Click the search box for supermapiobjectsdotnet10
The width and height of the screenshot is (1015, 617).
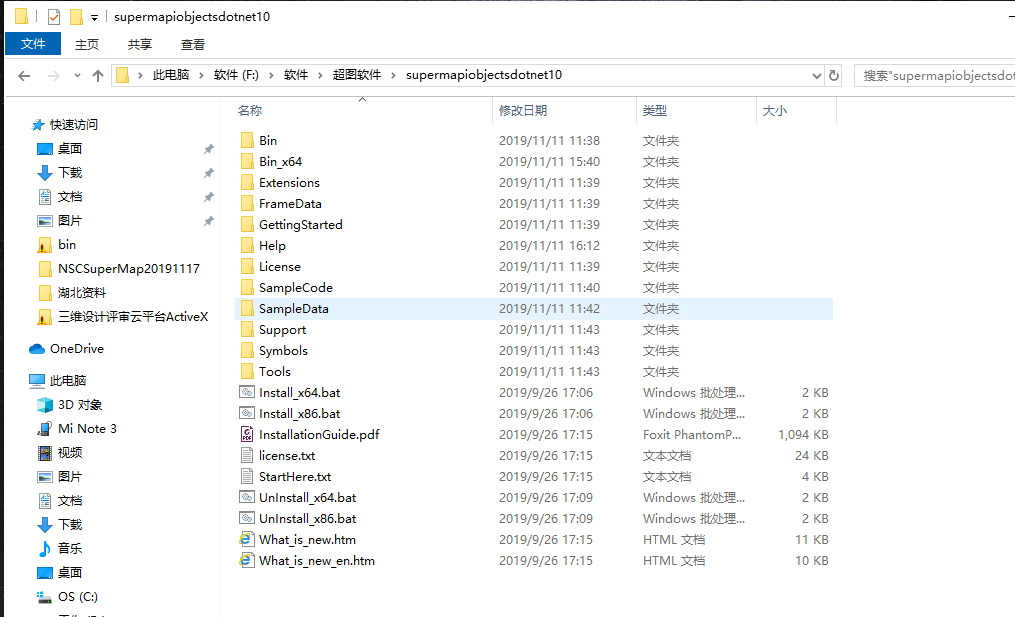click(x=935, y=76)
